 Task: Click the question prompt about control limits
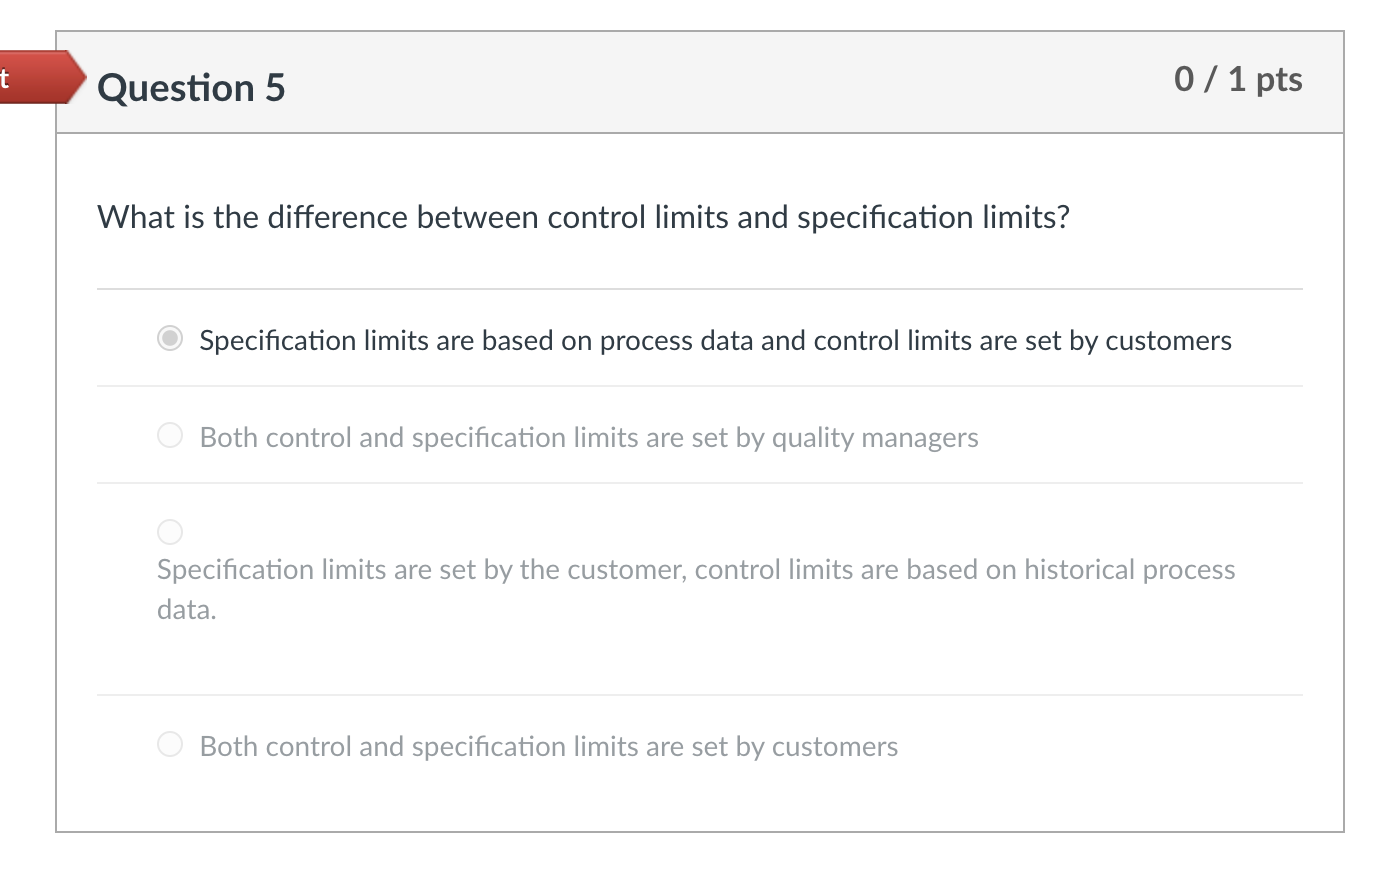point(583,217)
